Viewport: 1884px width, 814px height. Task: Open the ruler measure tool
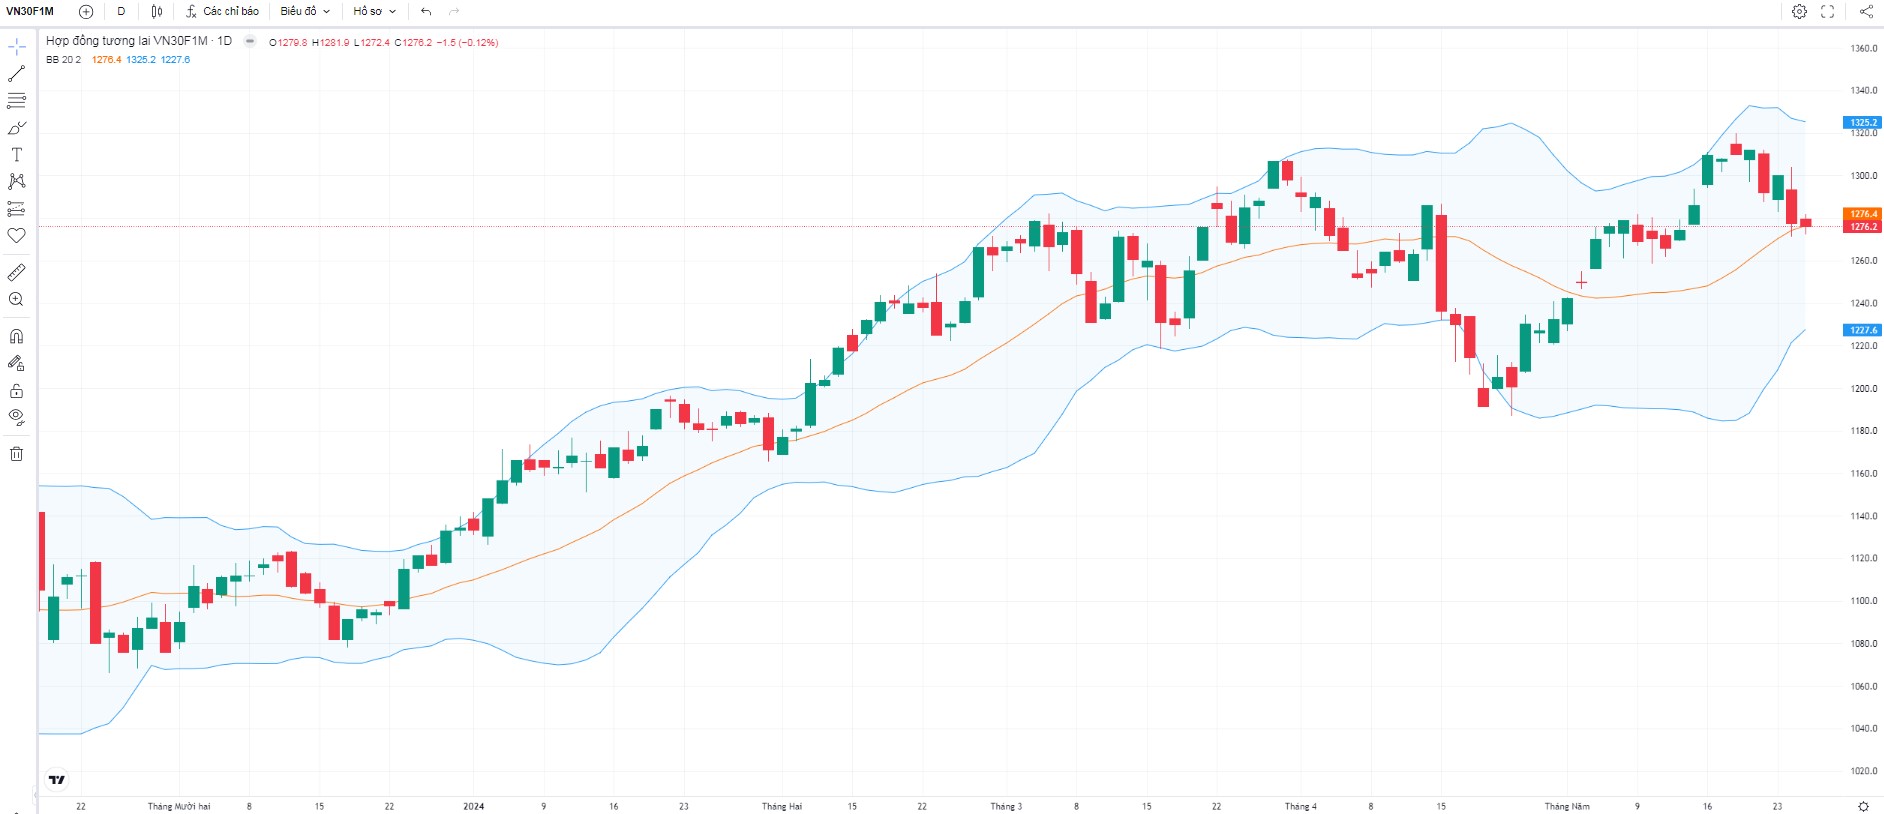16,272
